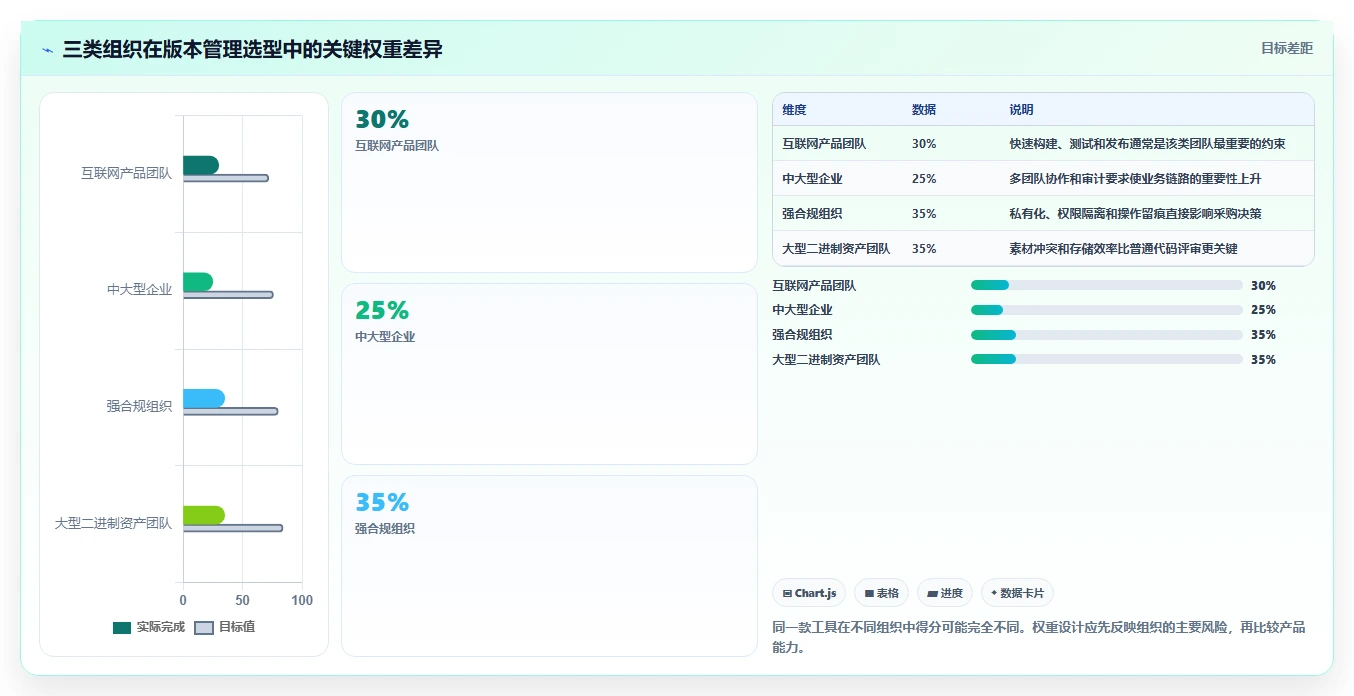The width and height of the screenshot is (1354, 696).
Task: Click description 素材冲突和存储效率比普通代码评审更关键
Action: click(x=1123, y=249)
